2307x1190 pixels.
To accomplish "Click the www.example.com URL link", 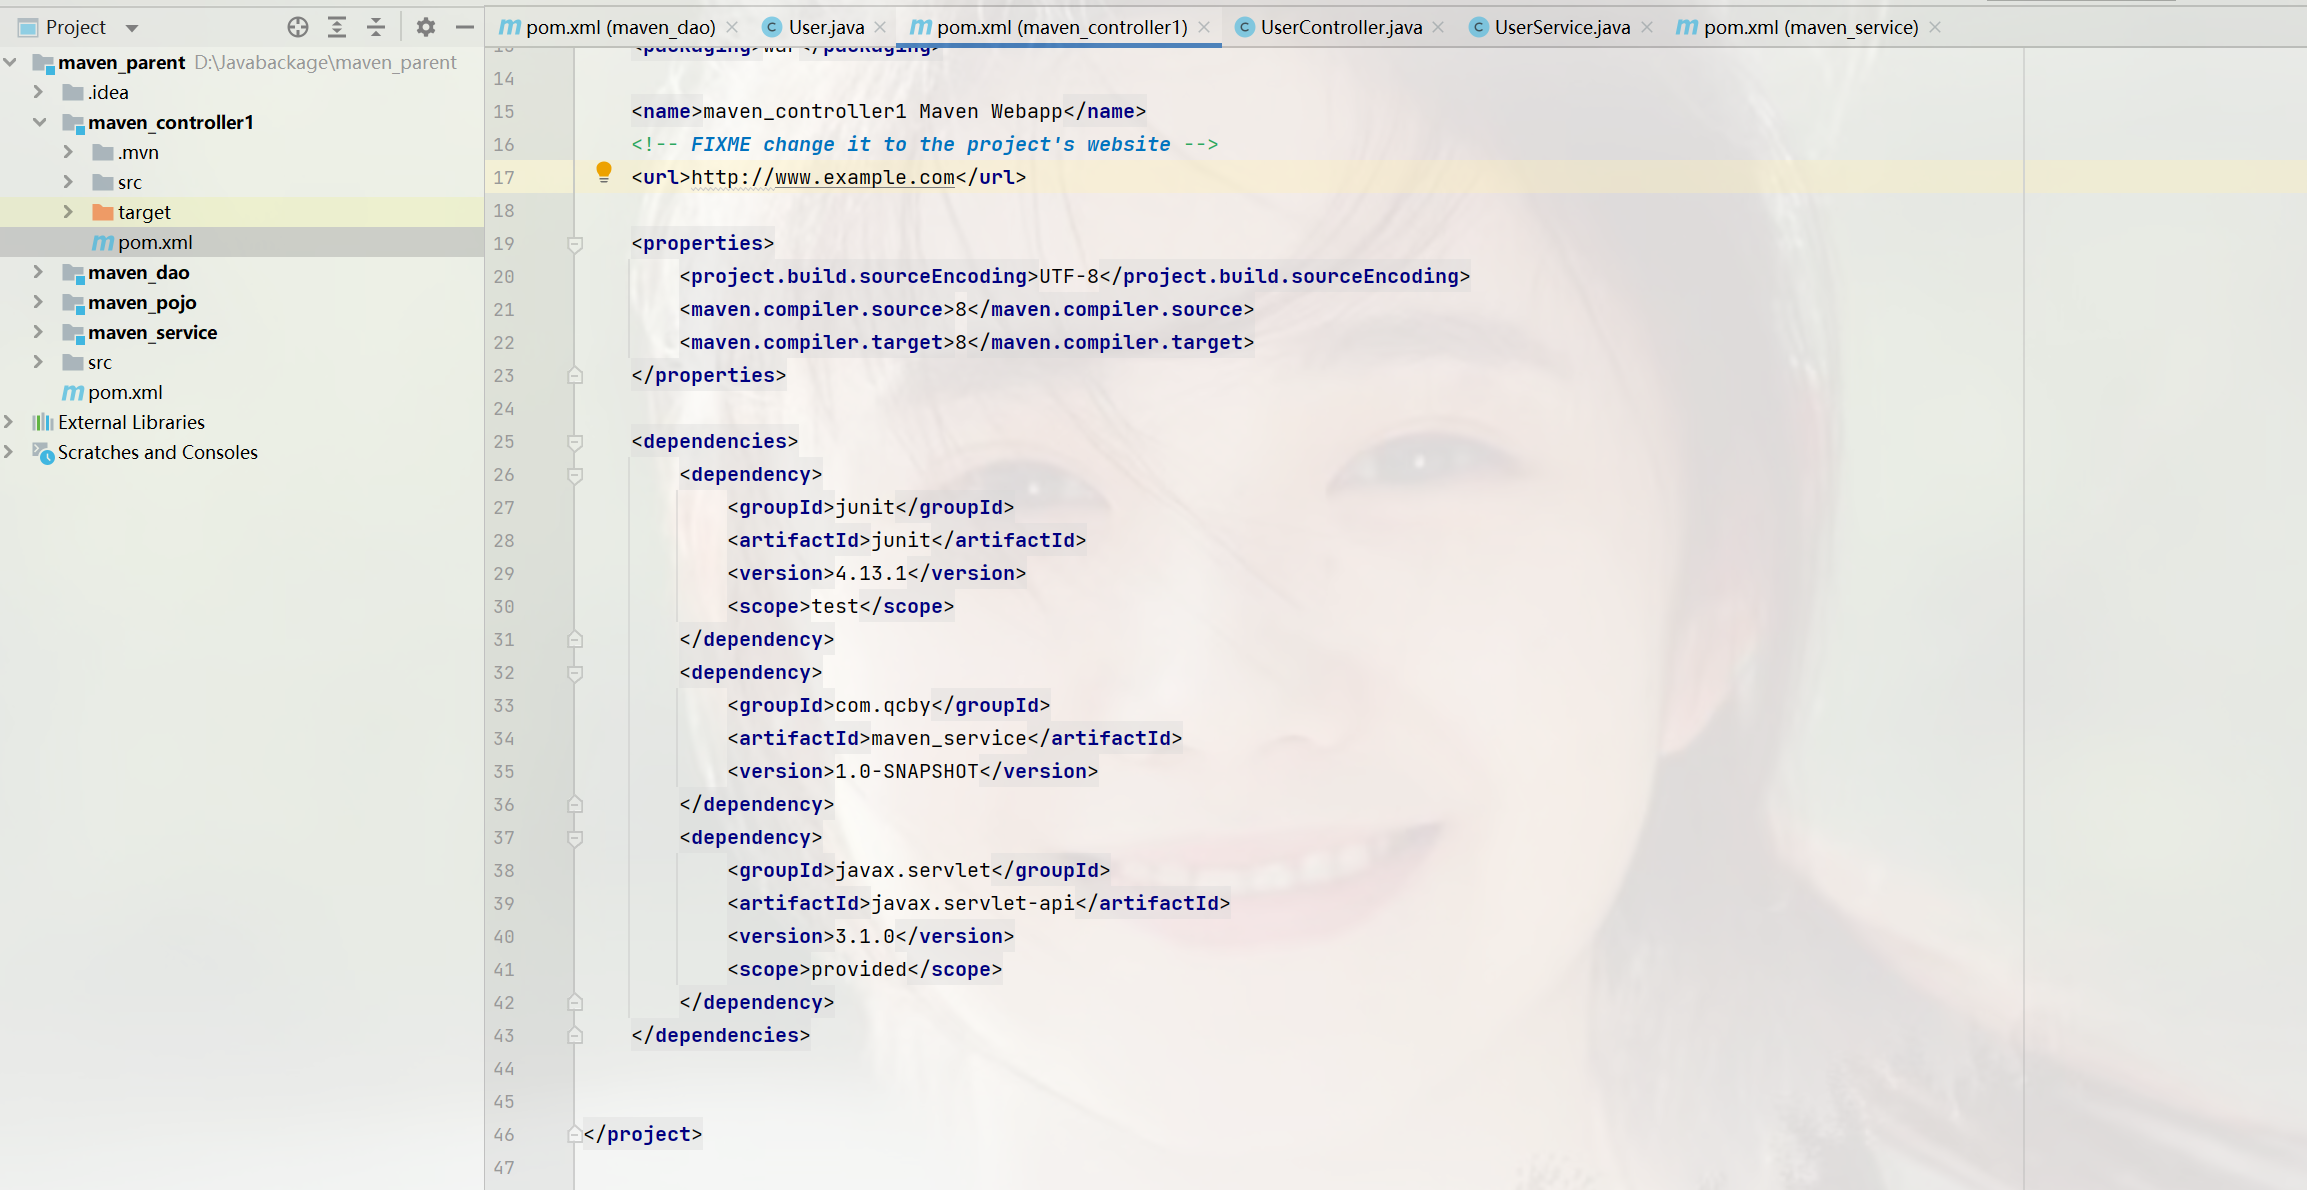I will tap(864, 177).
